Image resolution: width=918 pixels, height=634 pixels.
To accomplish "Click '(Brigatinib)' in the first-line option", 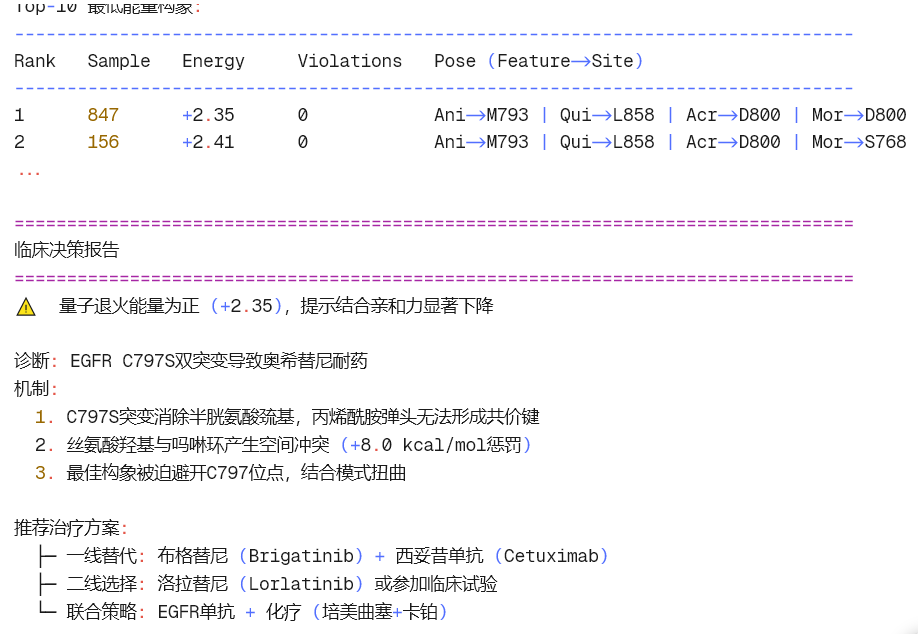I will point(302,556).
